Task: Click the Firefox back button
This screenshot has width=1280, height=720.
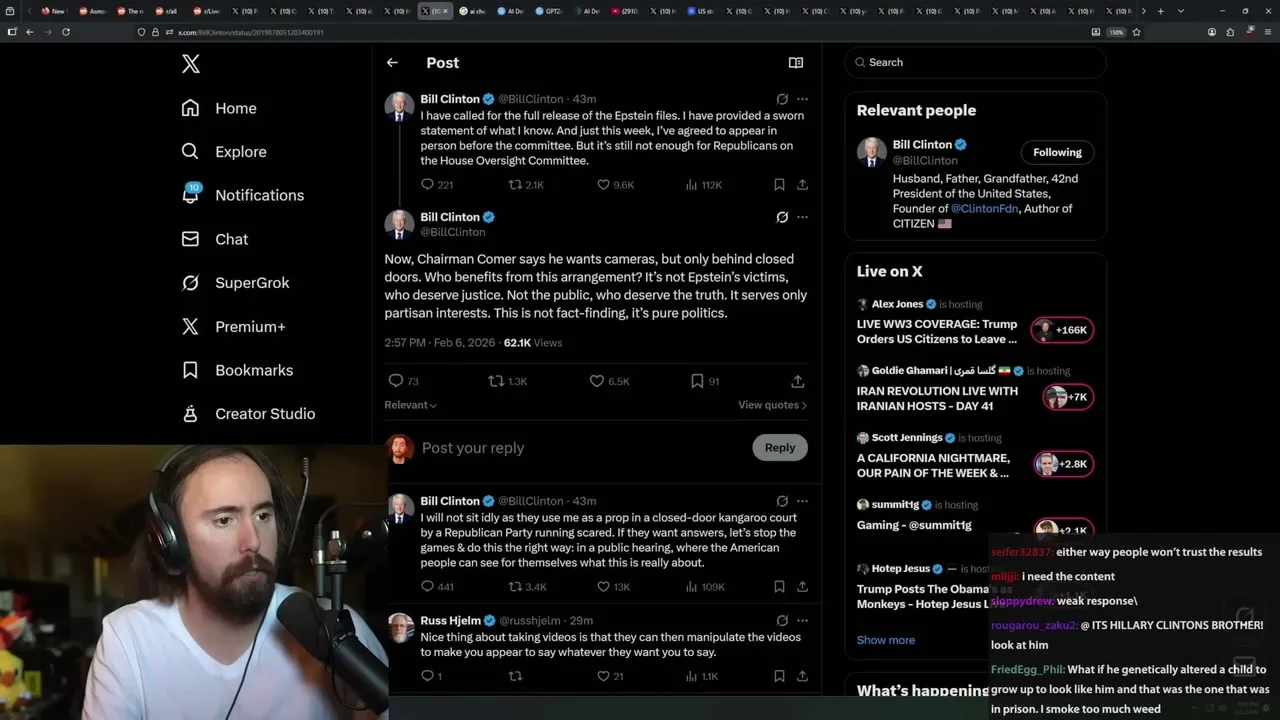Action: (x=30, y=32)
